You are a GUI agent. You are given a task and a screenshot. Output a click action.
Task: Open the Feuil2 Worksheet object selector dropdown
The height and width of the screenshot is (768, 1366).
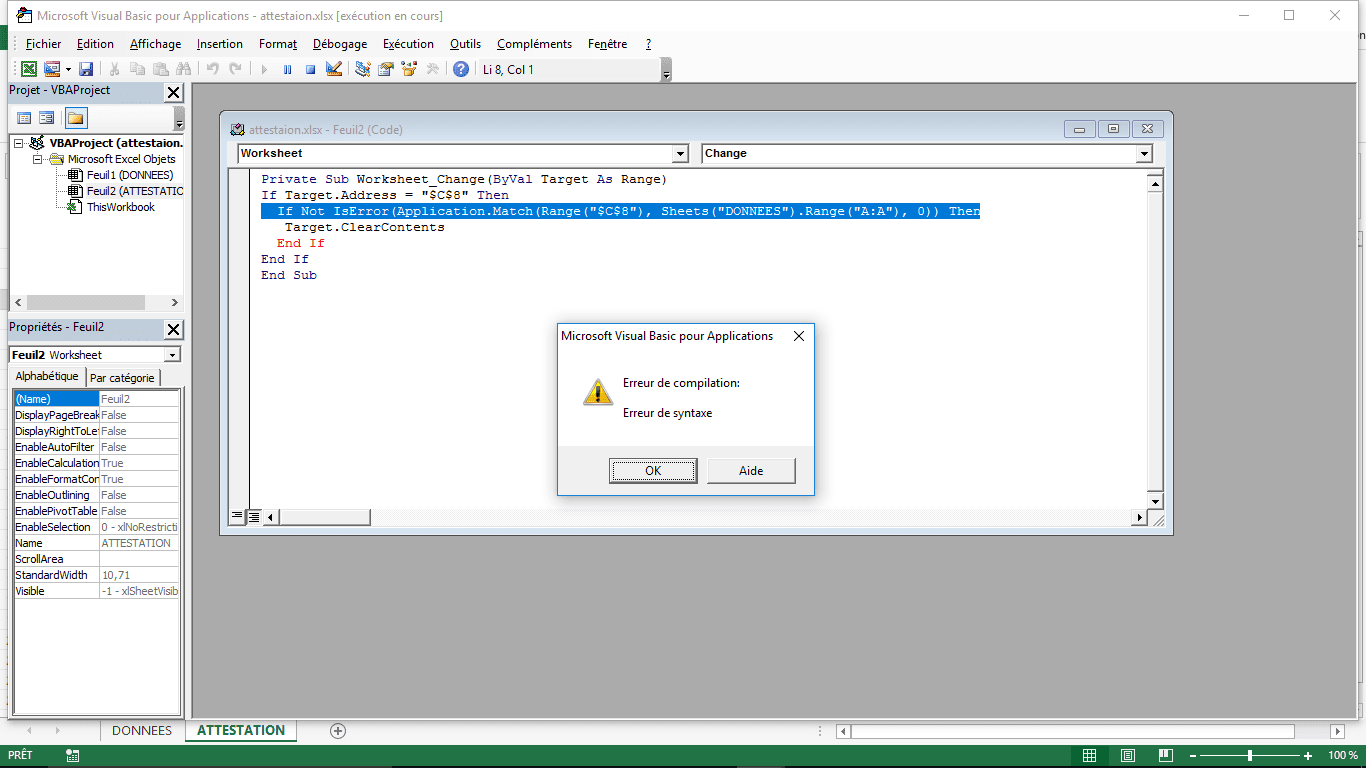[x=173, y=355]
